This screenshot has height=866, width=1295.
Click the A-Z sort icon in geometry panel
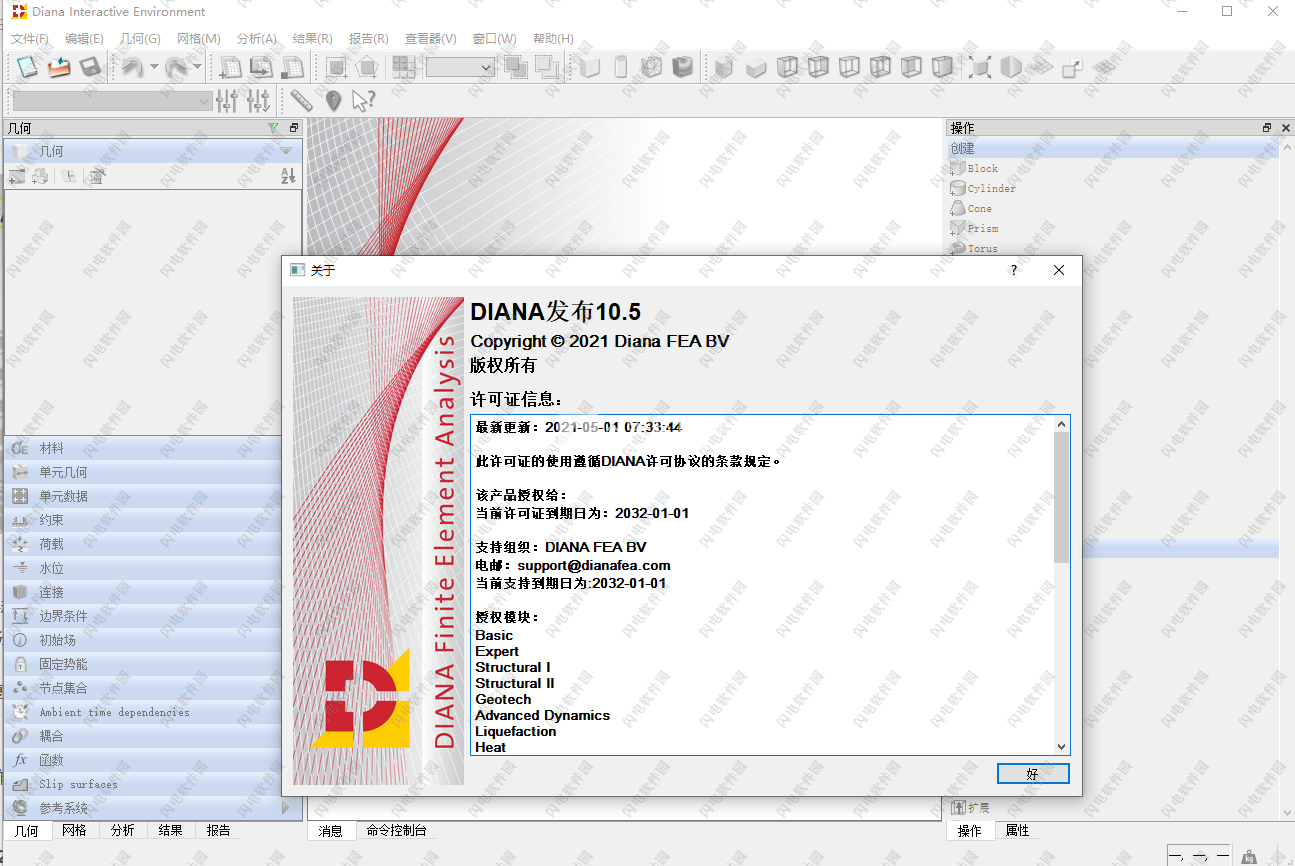(x=288, y=176)
